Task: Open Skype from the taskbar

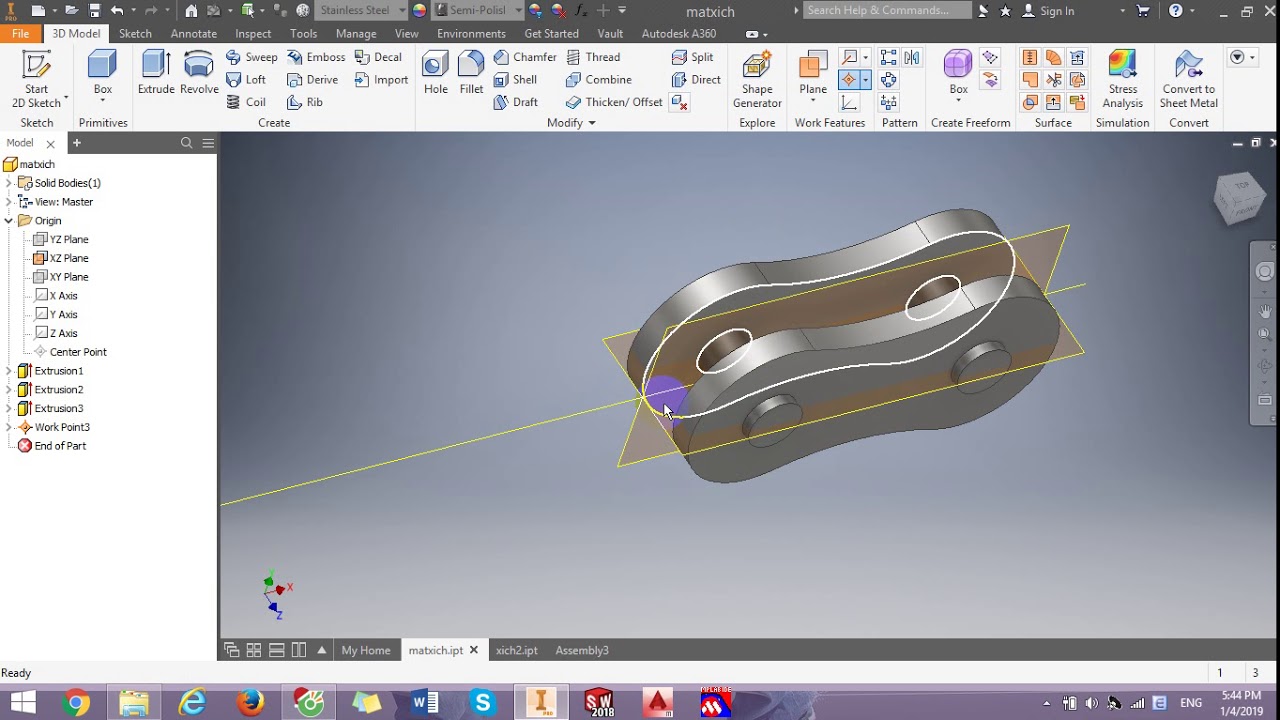Action: pyautogui.click(x=483, y=703)
